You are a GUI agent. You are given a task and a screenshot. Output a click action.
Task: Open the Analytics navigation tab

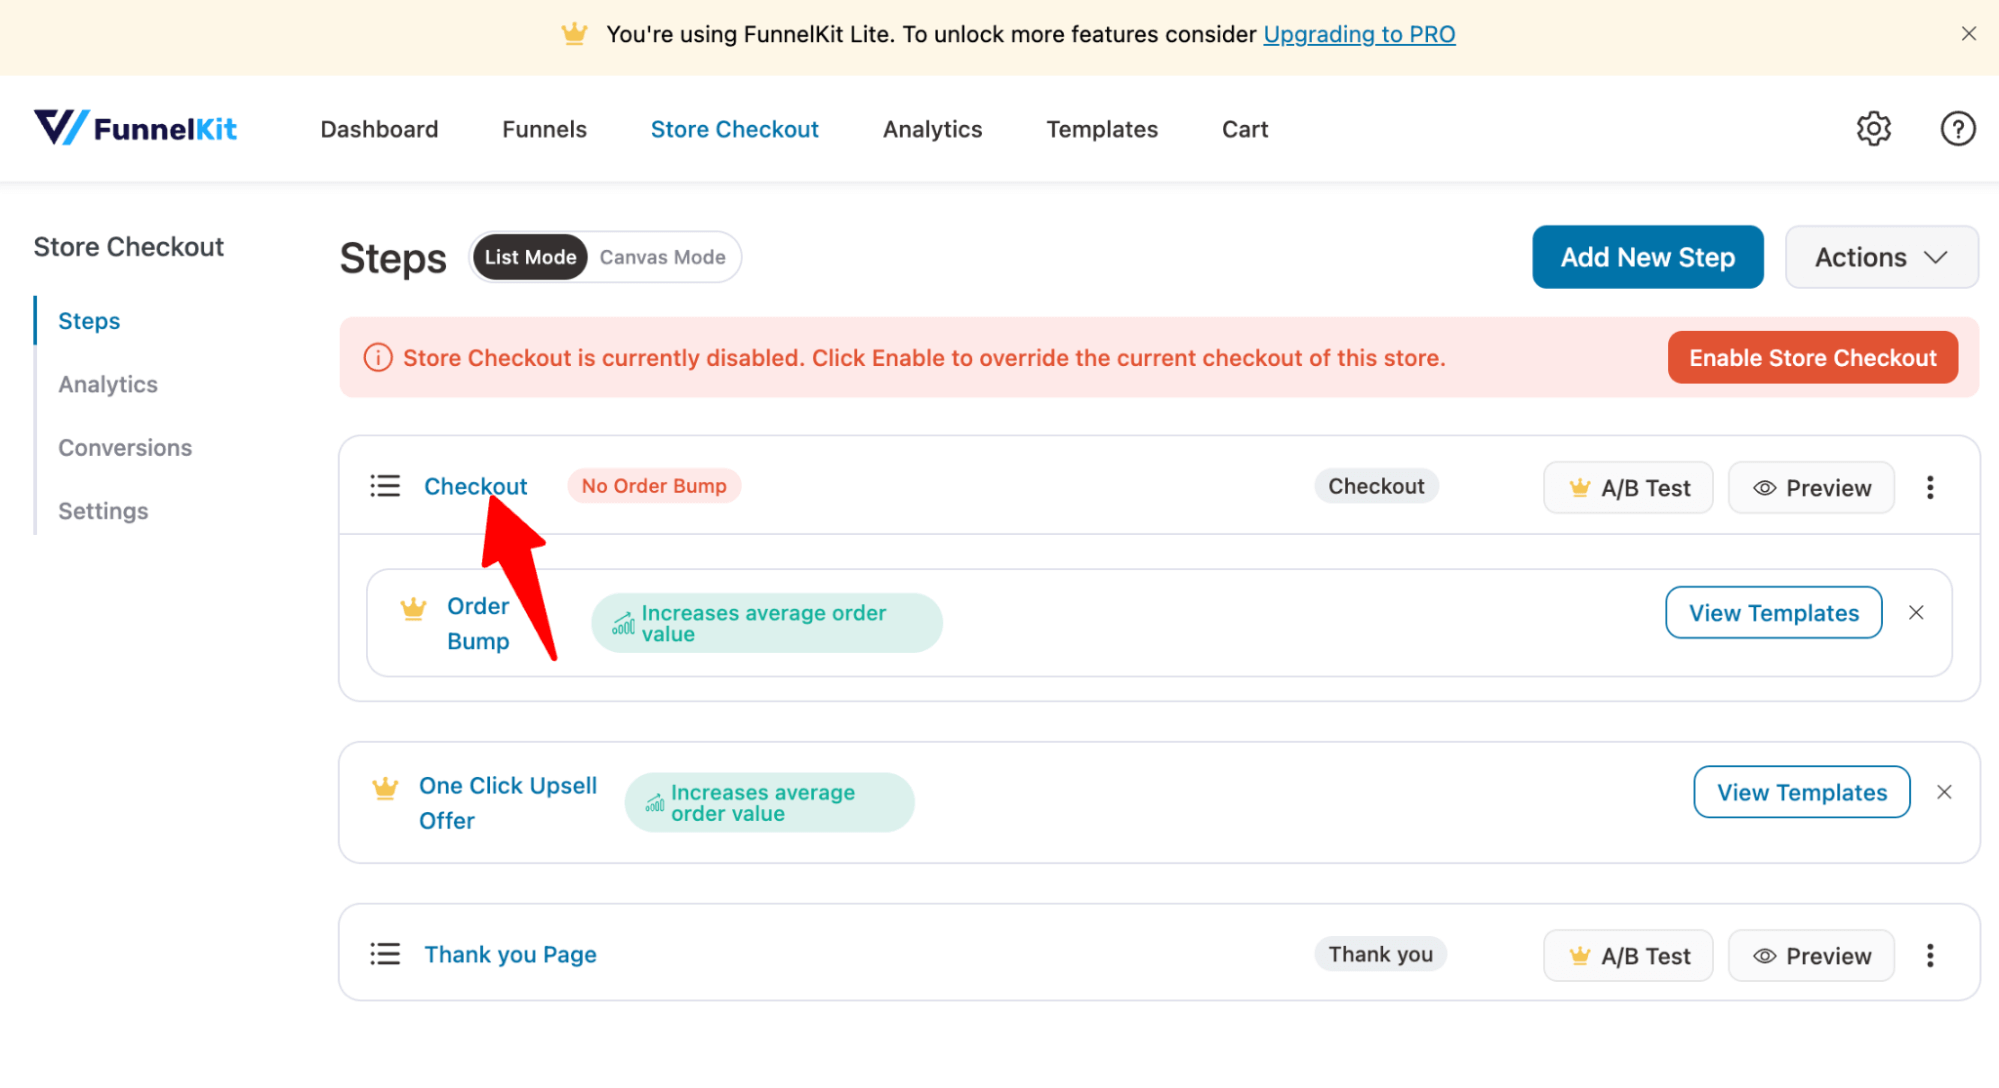(933, 129)
